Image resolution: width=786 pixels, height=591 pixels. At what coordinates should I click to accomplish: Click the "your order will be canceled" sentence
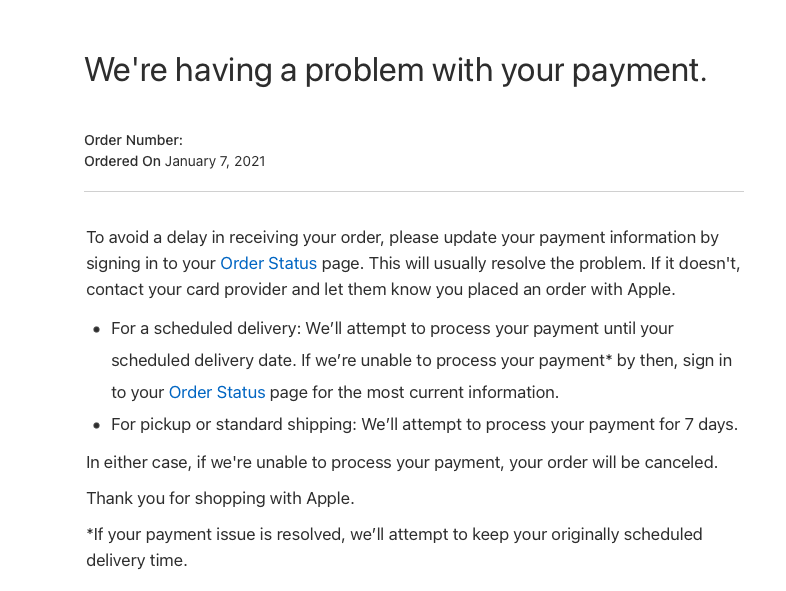614,462
